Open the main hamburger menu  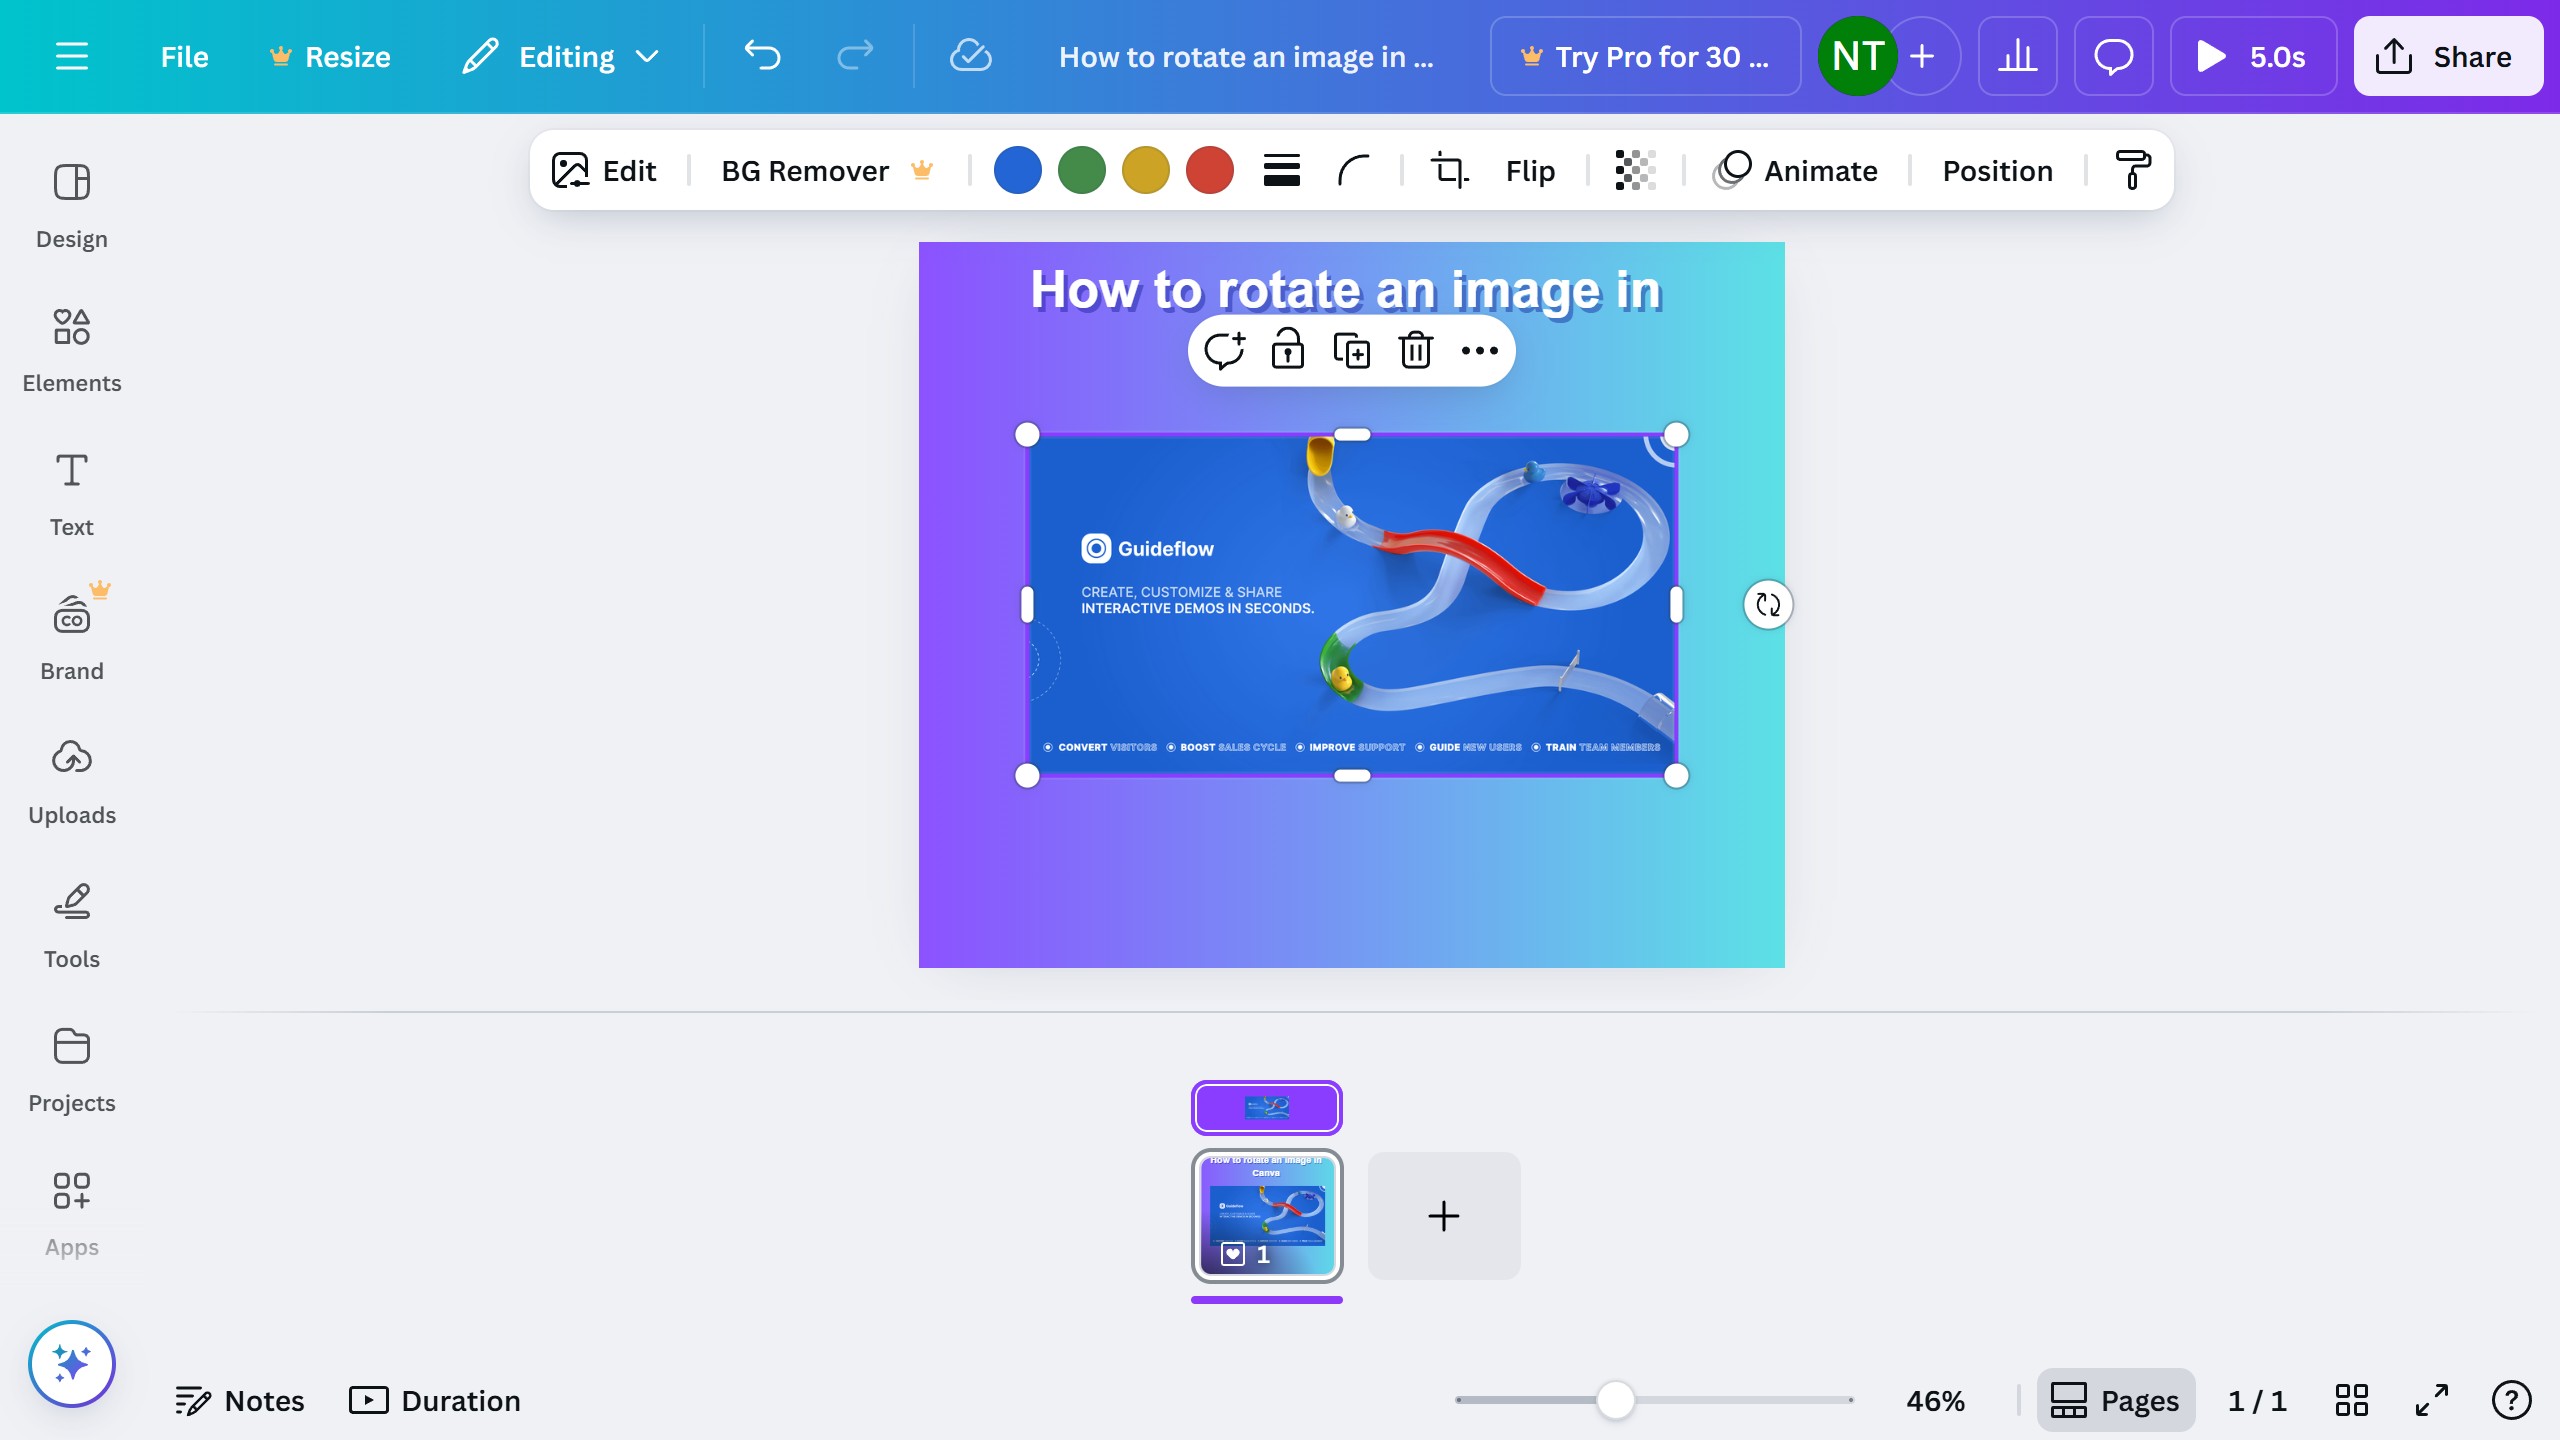(x=72, y=57)
